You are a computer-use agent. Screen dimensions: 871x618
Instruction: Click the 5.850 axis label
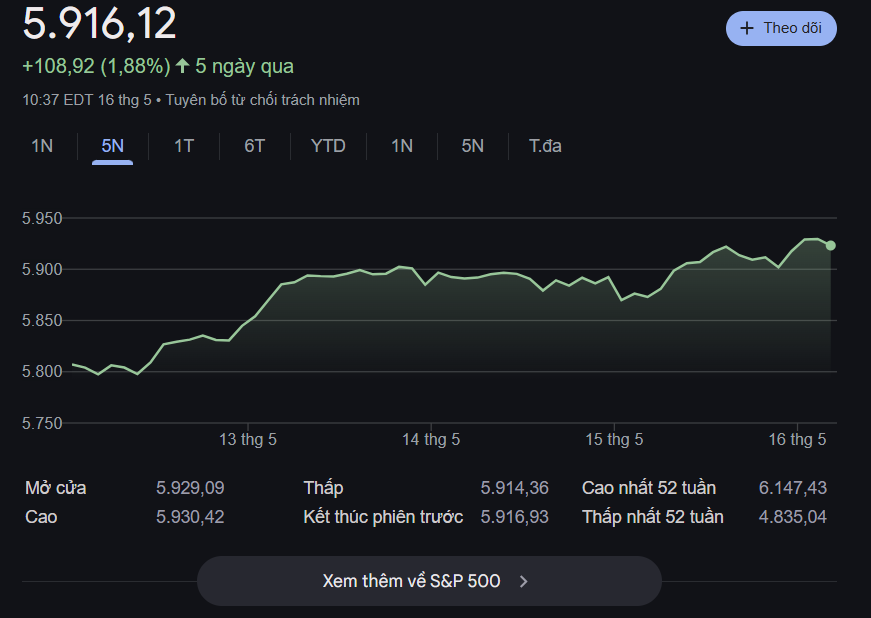pos(42,320)
